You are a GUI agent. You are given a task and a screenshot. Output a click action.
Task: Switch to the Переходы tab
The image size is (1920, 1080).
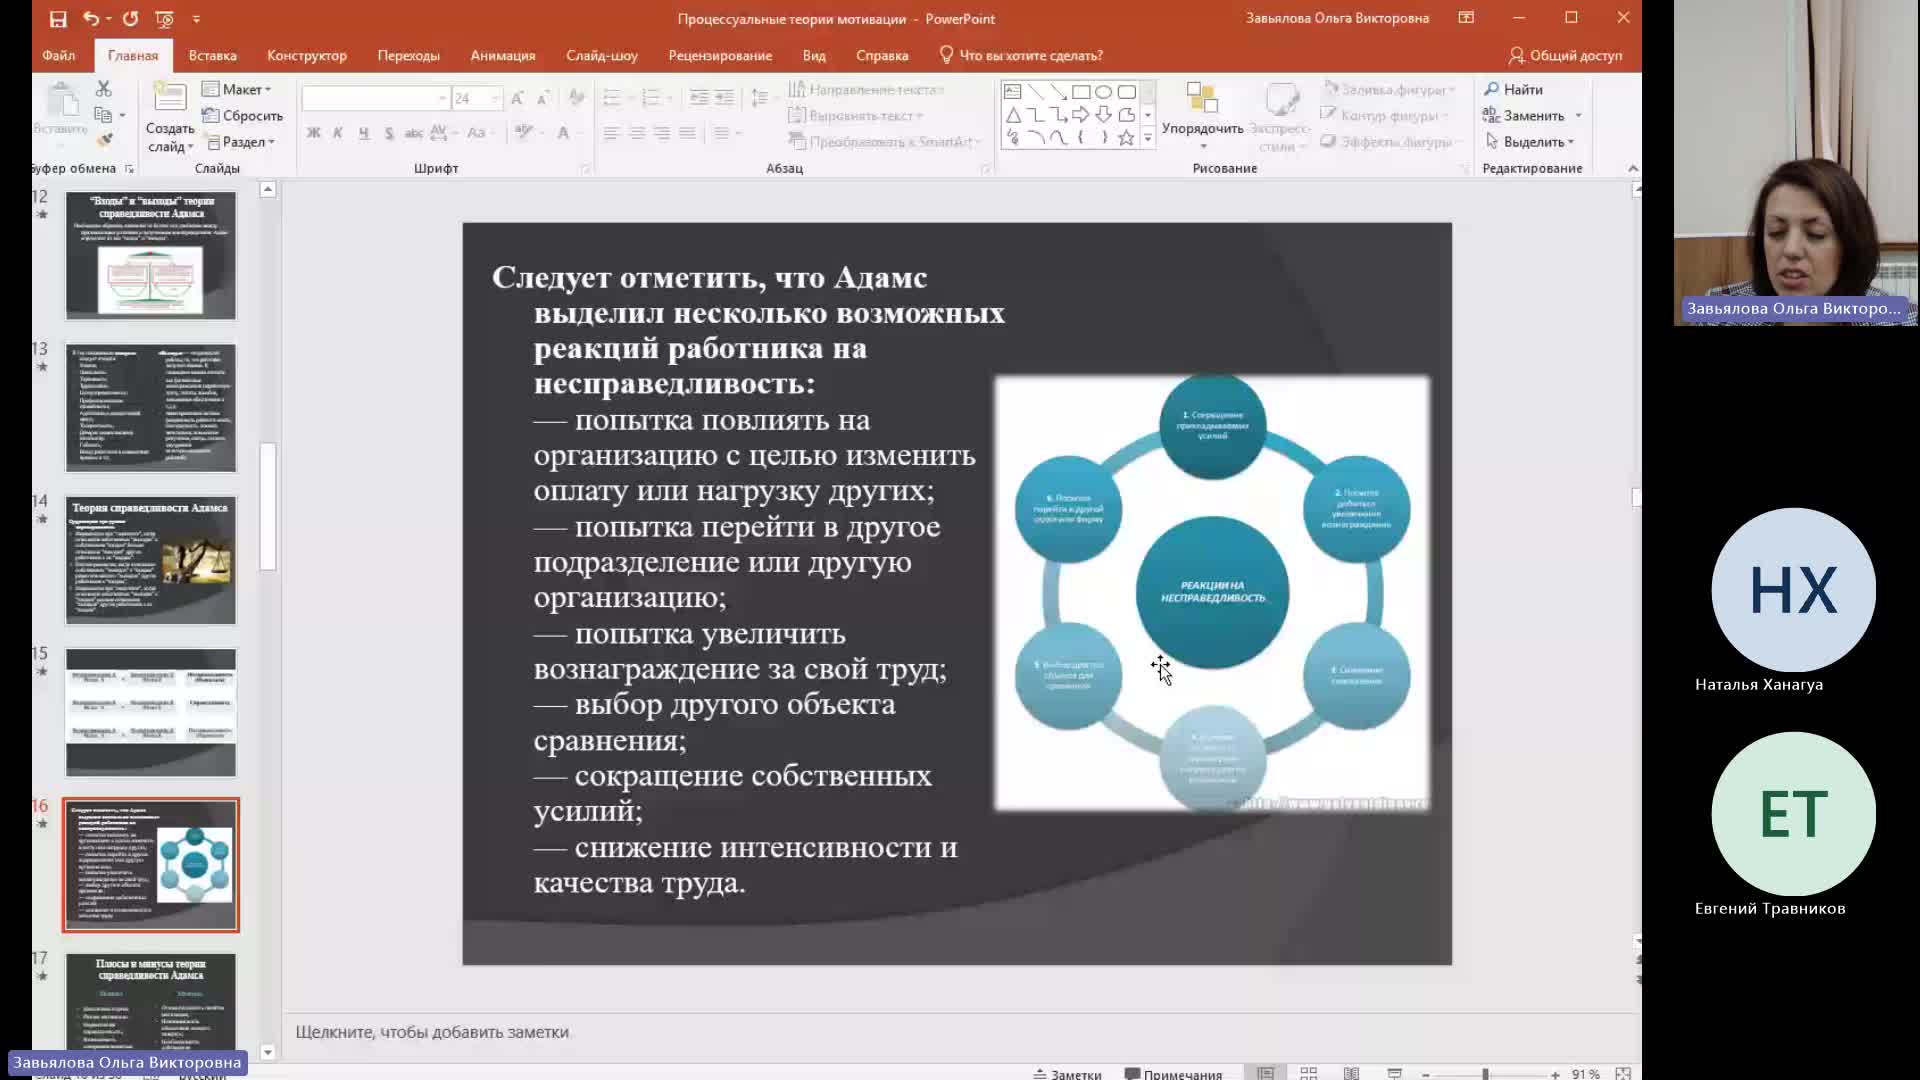[408, 55]
